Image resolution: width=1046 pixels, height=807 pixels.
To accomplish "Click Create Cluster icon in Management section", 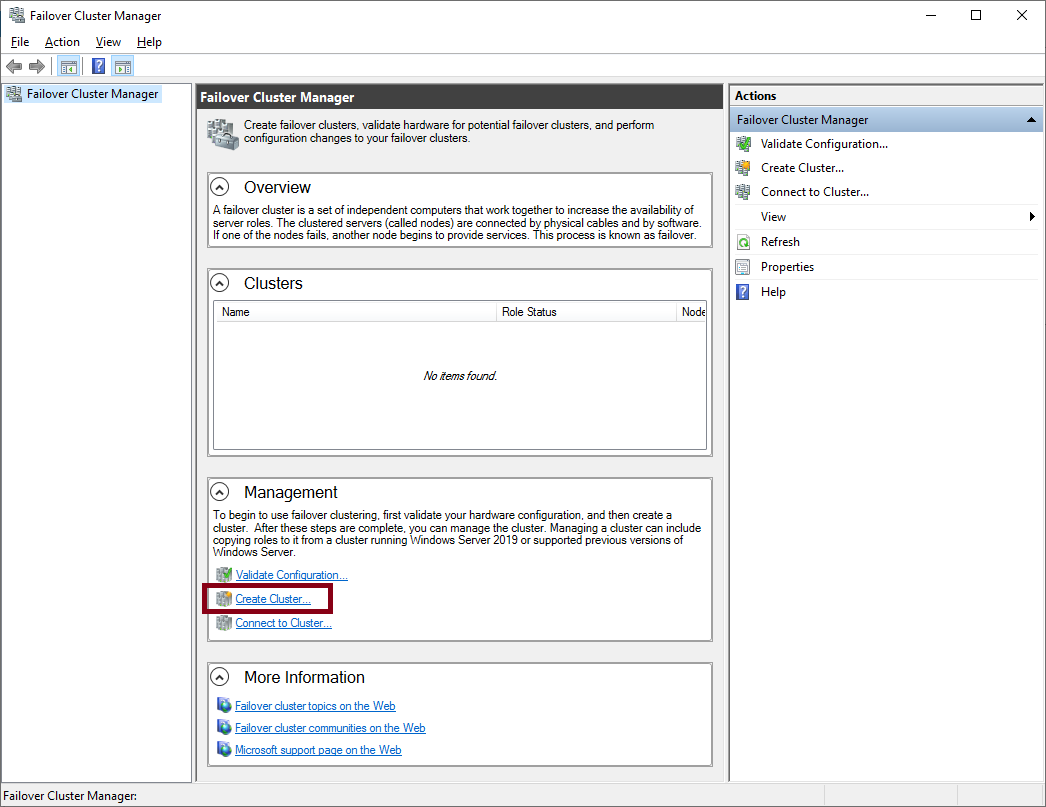I will pos(224,599).
